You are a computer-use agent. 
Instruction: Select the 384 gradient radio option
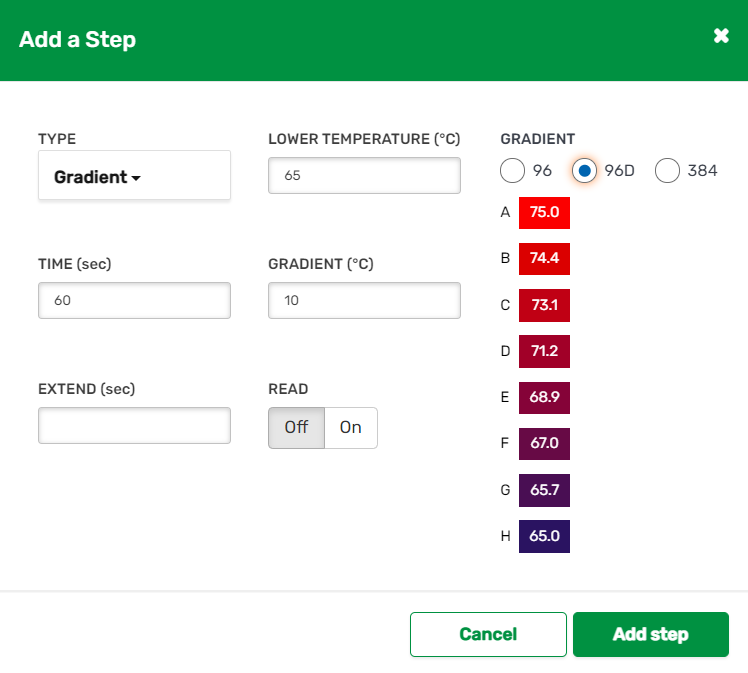coord(668,170)
